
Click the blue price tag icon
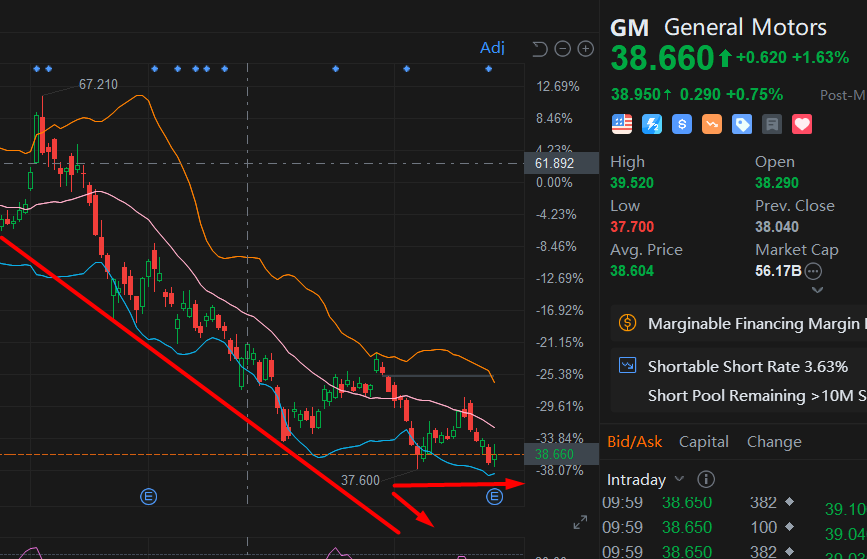[741, 124]
